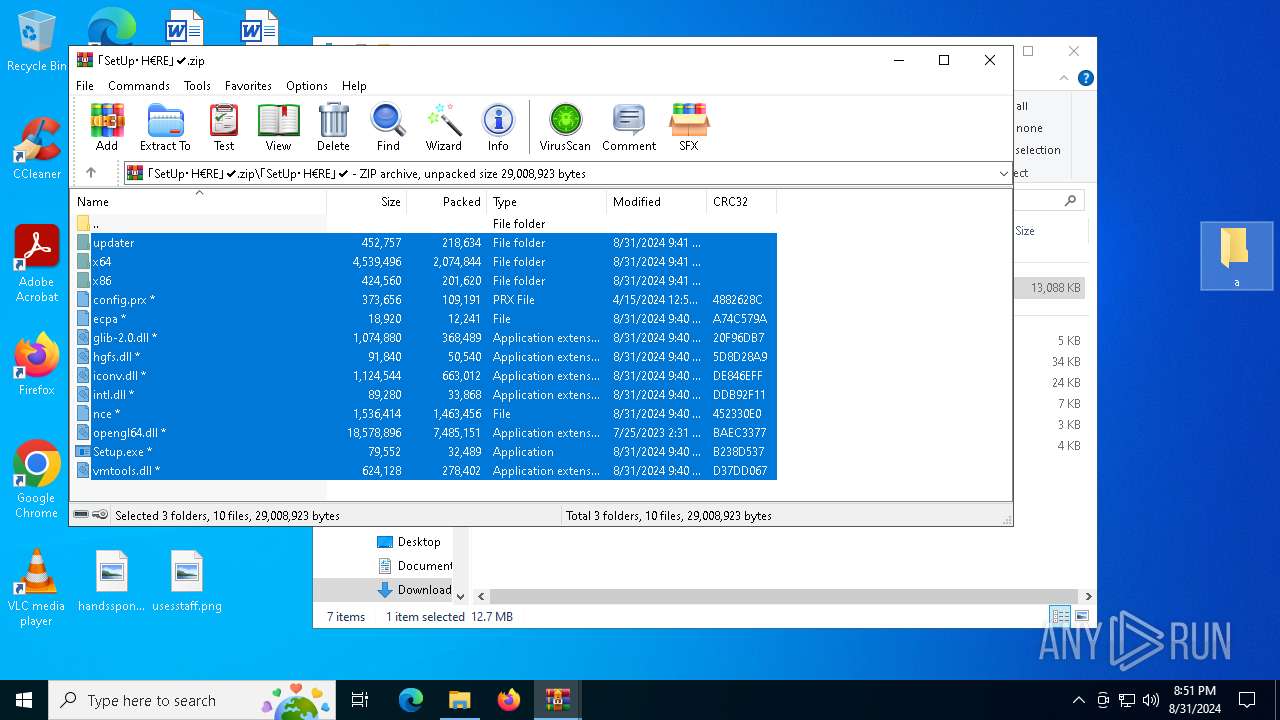
Task: Expand the archive path dropdown
Action: (1003, 173)
